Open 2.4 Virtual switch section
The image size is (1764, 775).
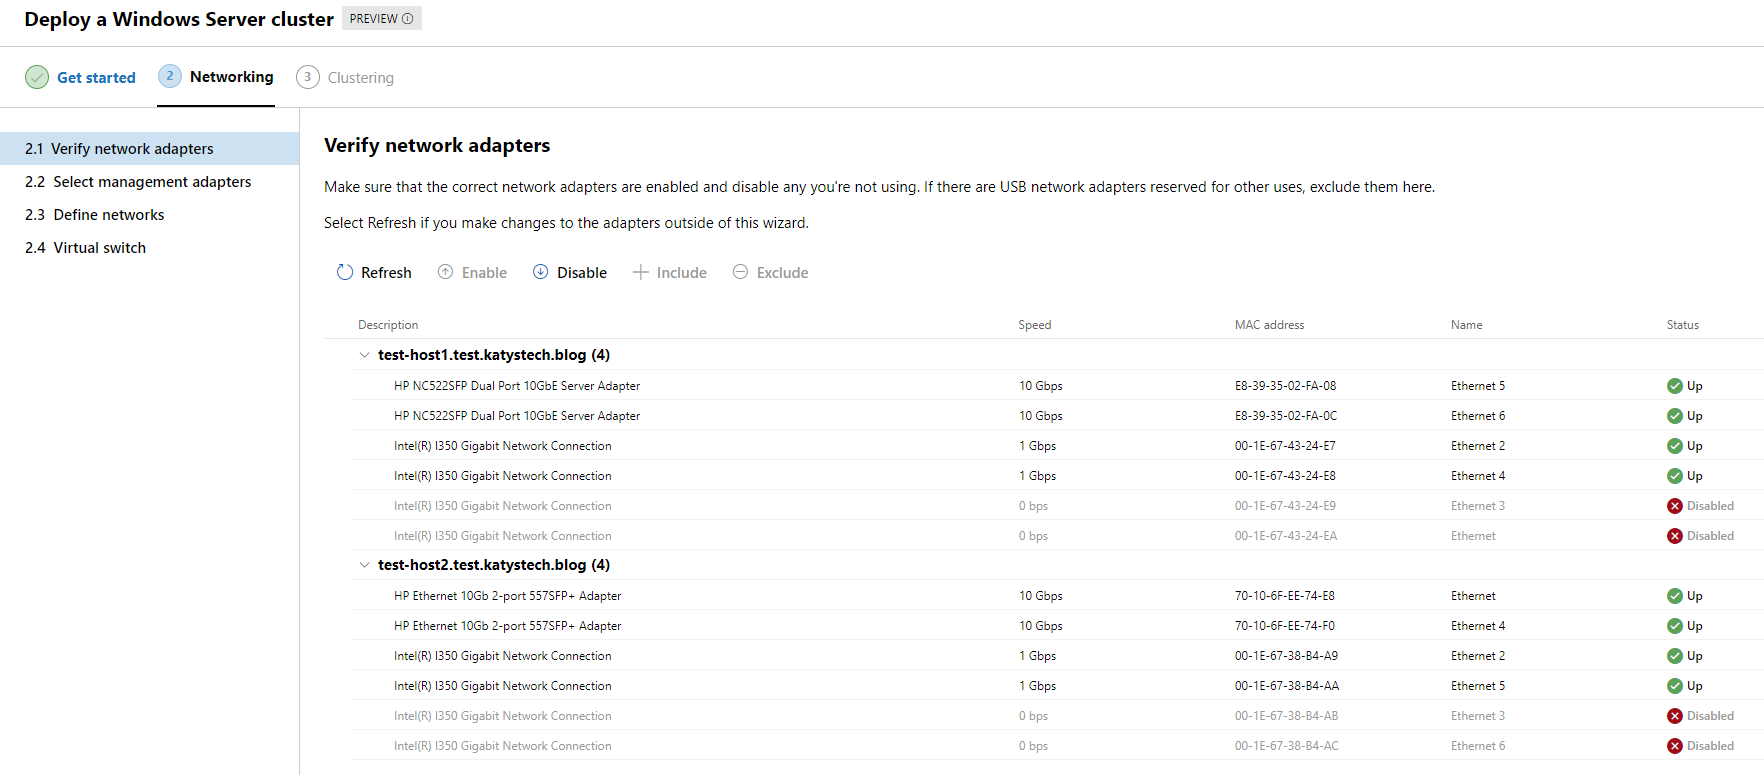(x=99, y=248)
